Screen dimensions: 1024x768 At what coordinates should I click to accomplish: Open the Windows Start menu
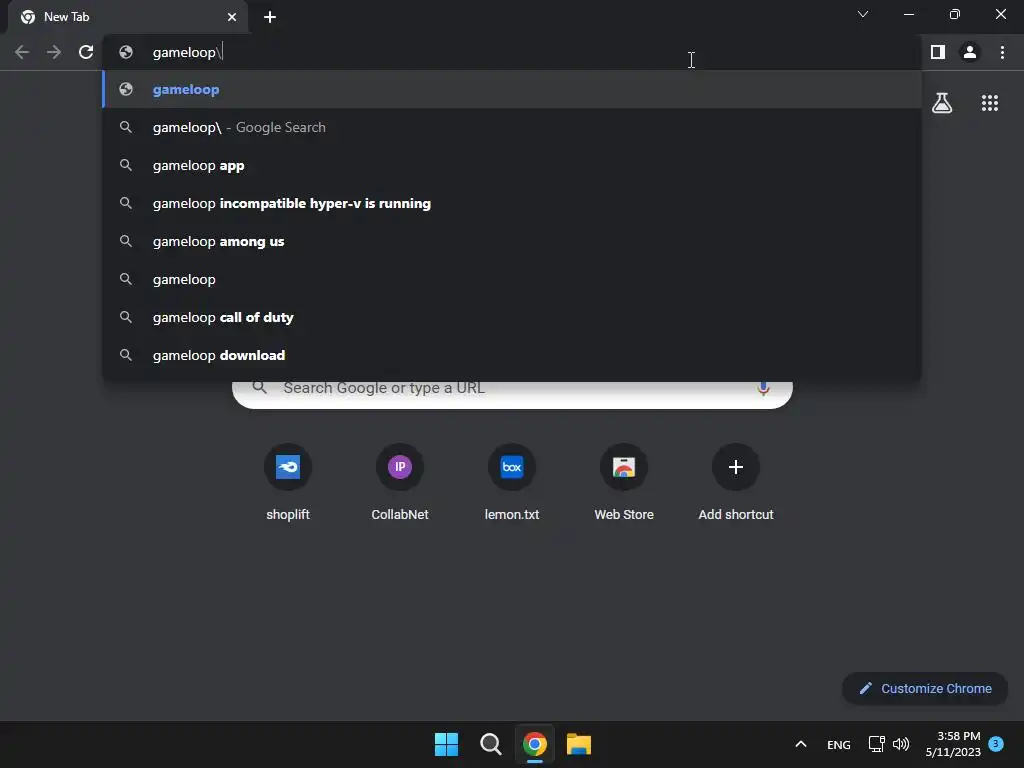[447, 744]
